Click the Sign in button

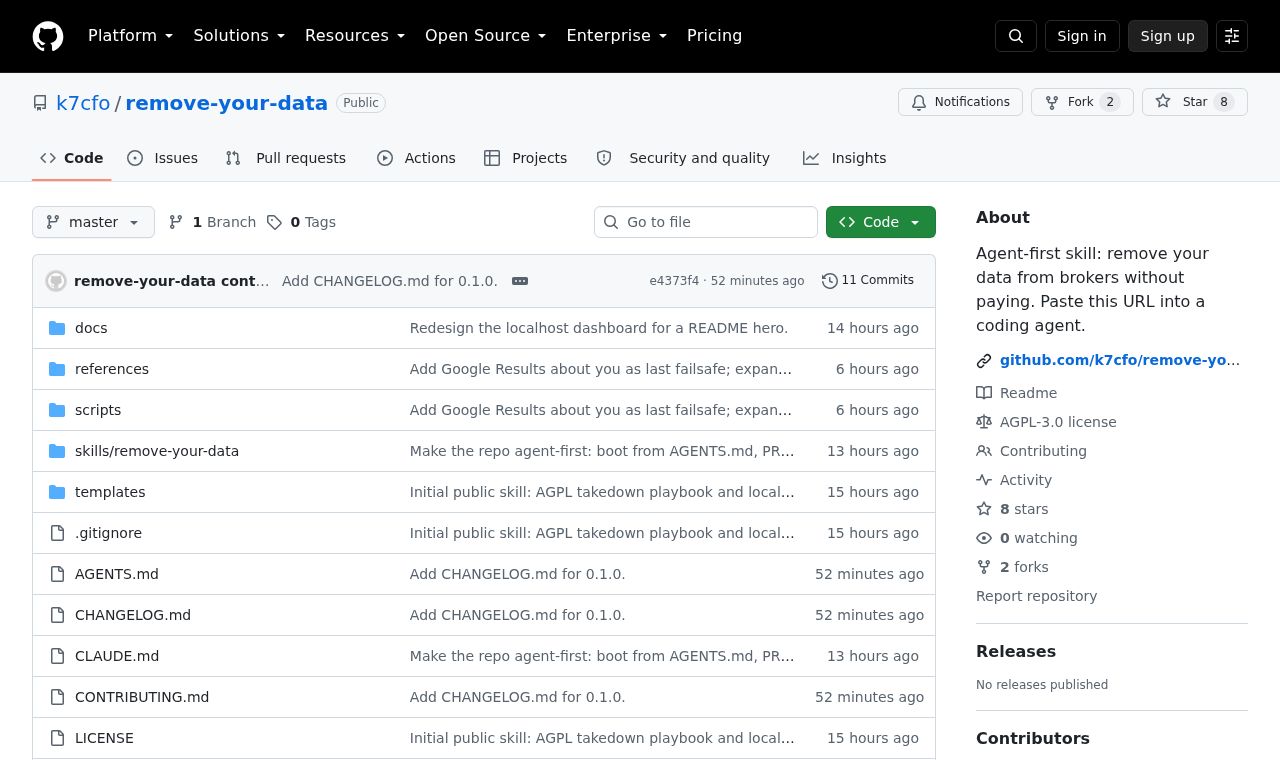pos(1082,36)
